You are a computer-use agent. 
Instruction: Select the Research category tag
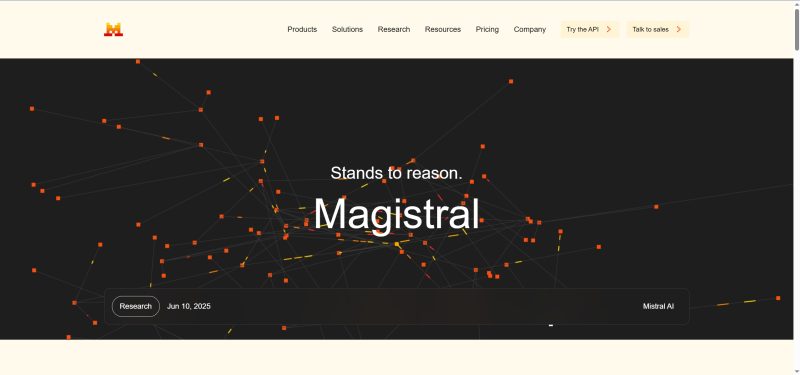coord(136,306)
